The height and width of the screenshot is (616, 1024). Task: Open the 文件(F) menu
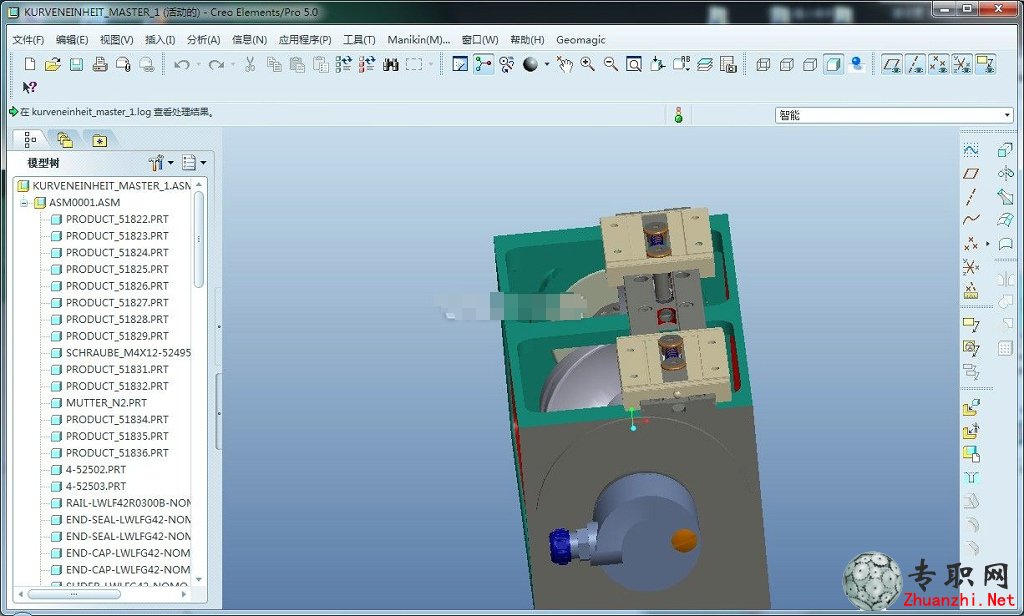click(x=28, y=40)
